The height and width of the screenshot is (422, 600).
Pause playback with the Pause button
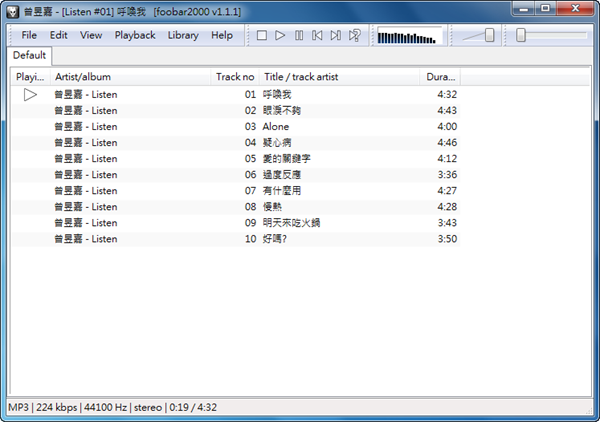299,36
